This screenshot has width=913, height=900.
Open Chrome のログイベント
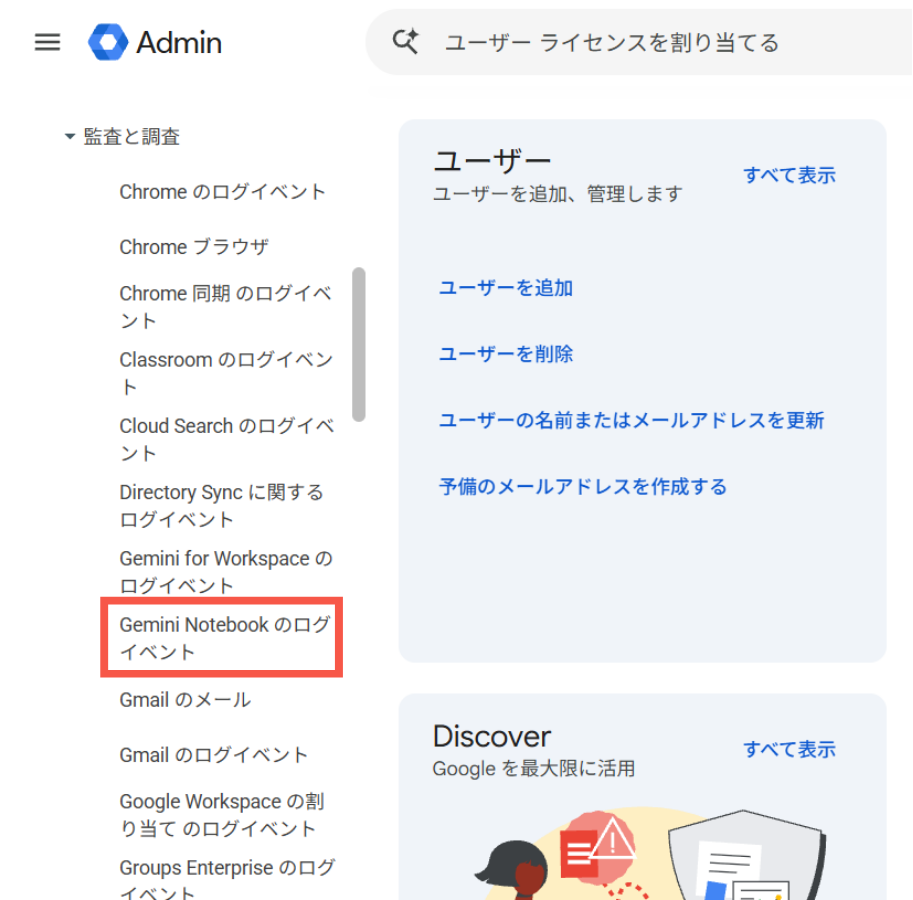(x=222, y=192)
